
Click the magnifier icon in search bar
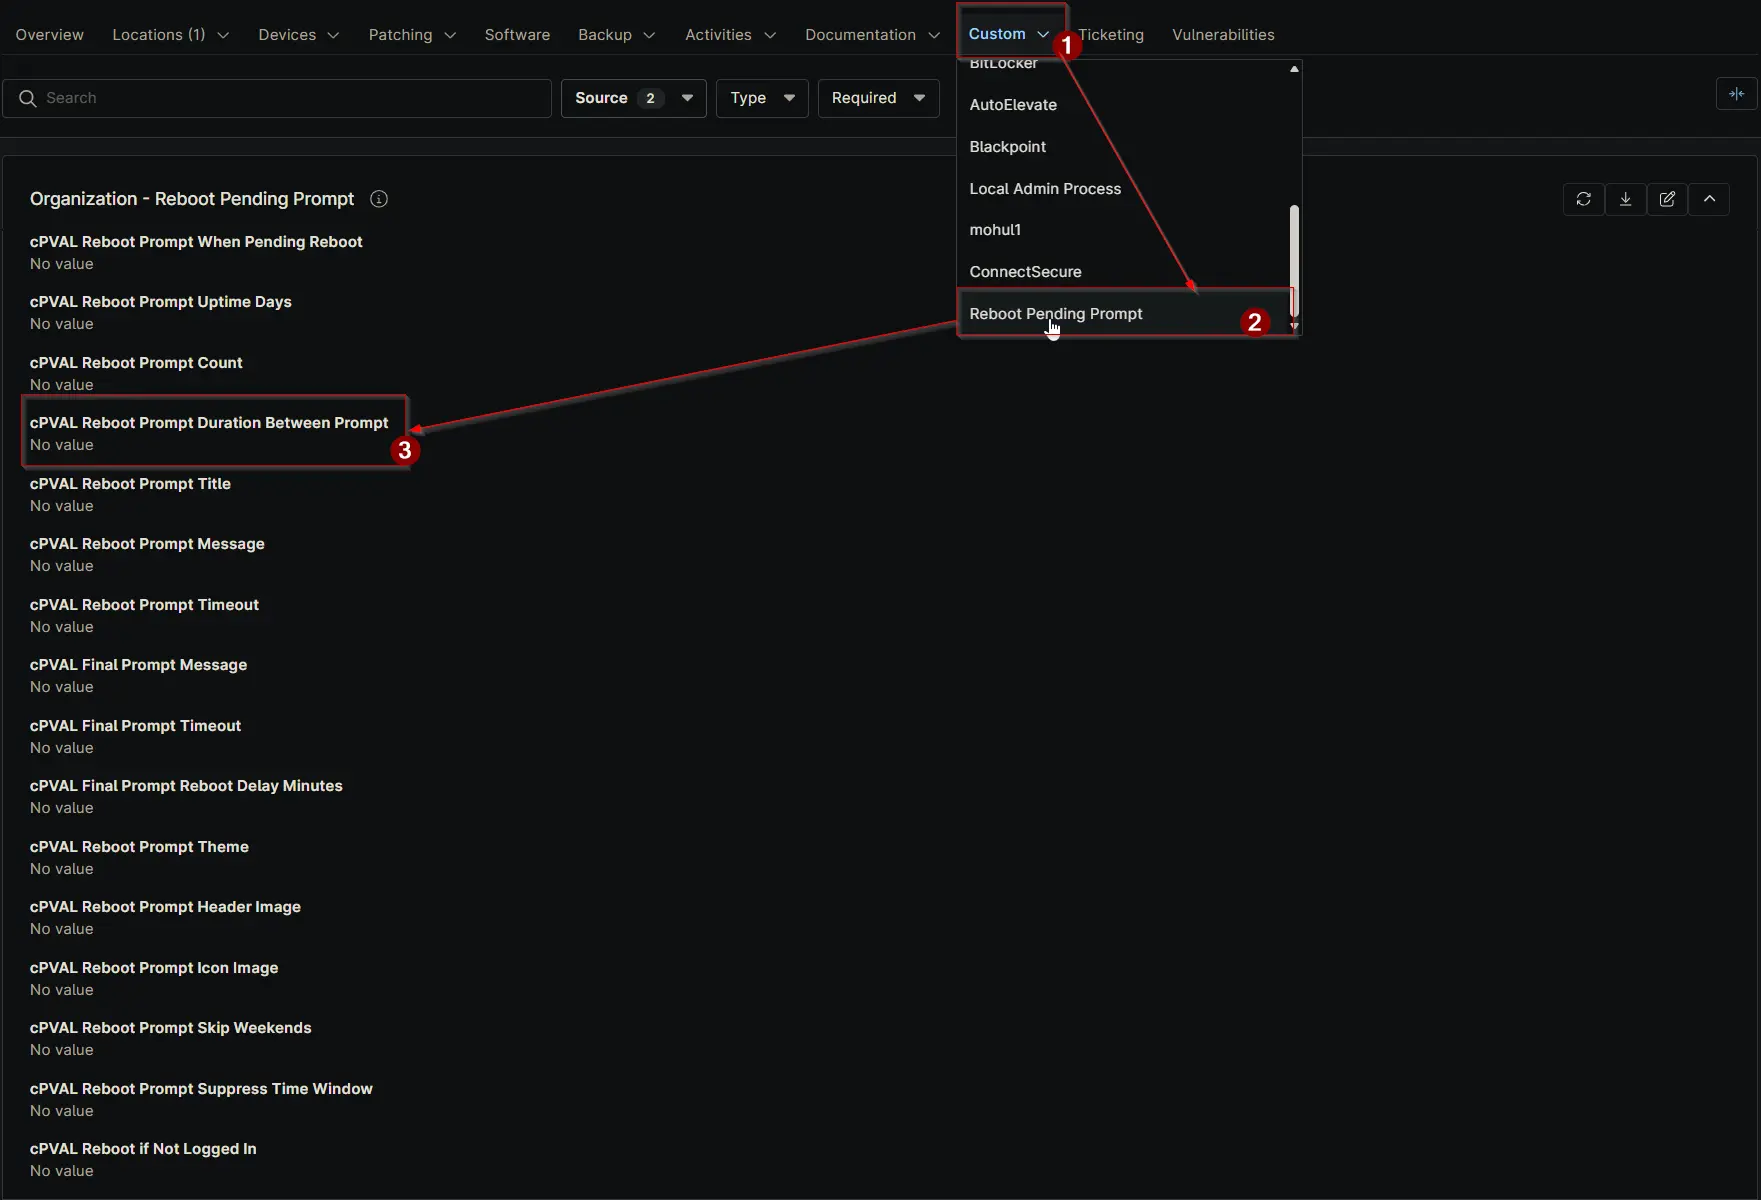point(28,98)
